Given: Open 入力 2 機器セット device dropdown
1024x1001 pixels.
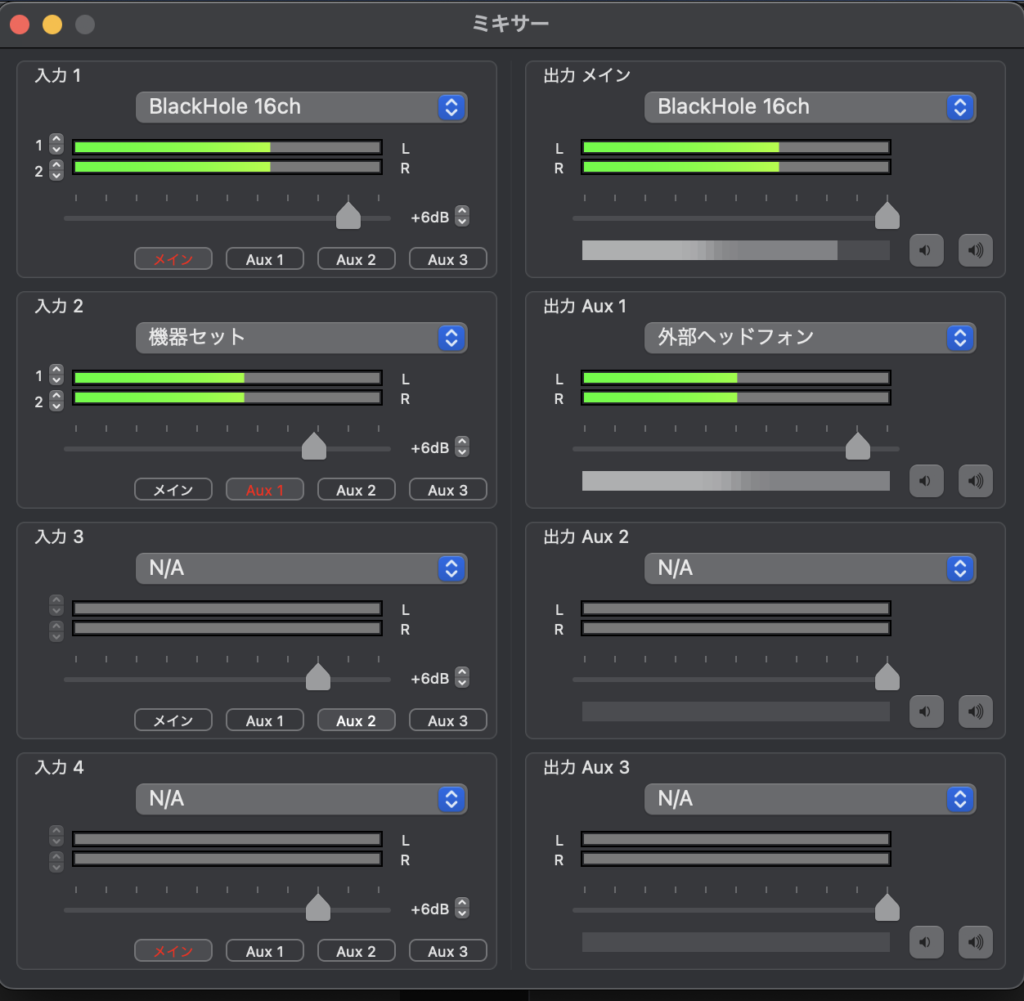Looking at the screenshot, I should [x=301, y=338].
